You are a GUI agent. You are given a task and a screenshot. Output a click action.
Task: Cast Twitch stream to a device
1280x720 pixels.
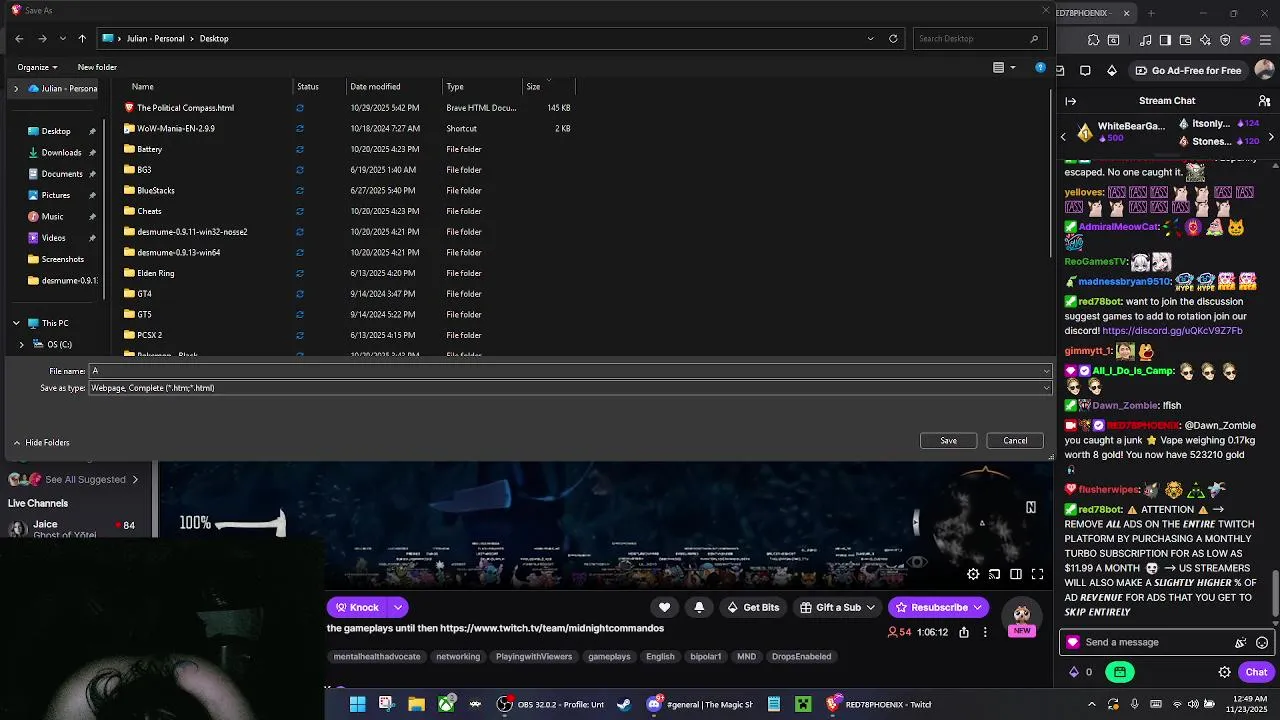994,574
